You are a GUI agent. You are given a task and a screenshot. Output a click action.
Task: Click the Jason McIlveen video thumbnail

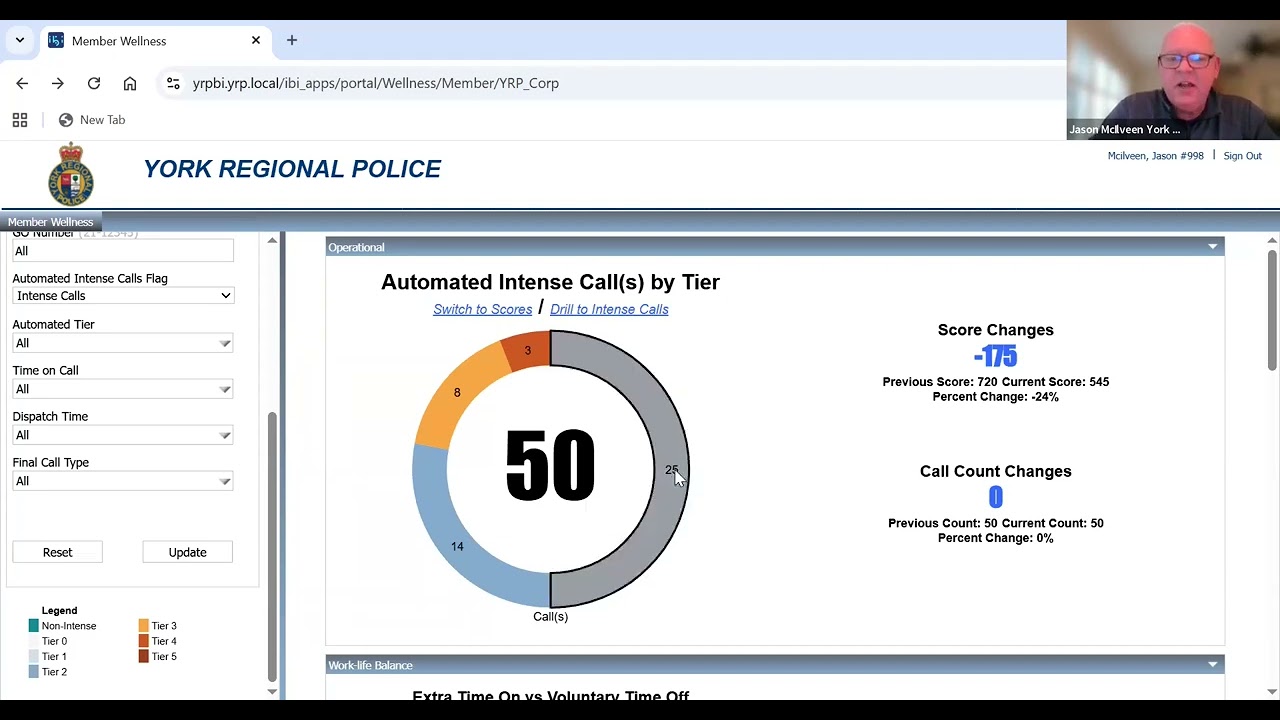(1173, 79)
